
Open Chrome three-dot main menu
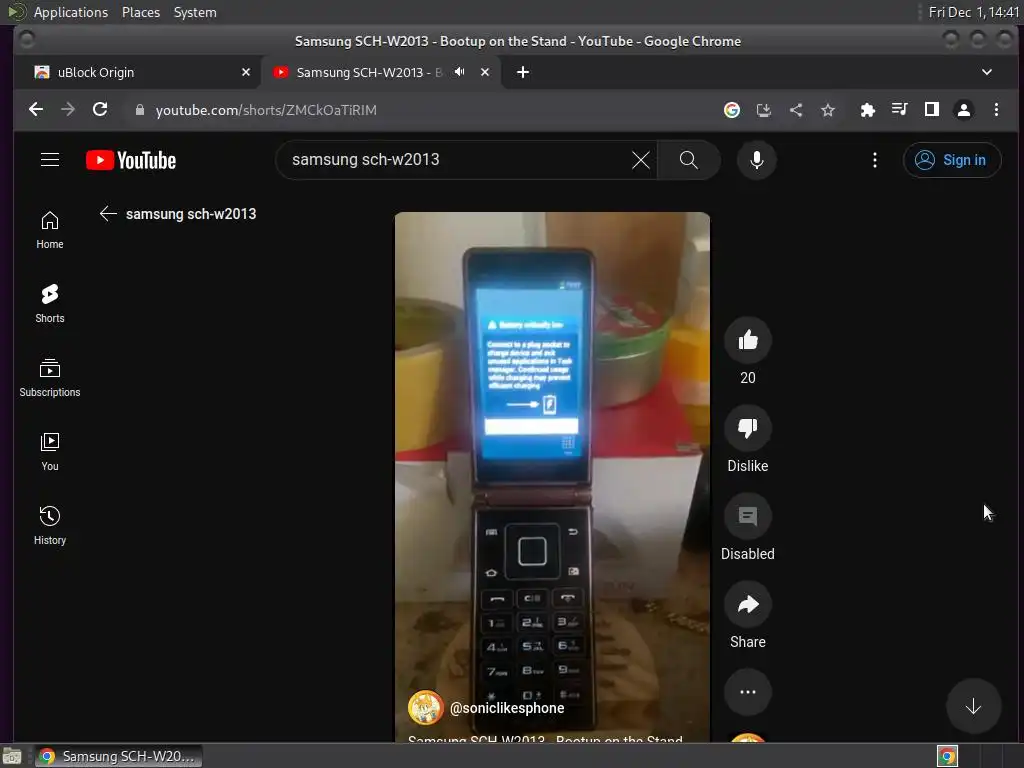tap(996, 110)
